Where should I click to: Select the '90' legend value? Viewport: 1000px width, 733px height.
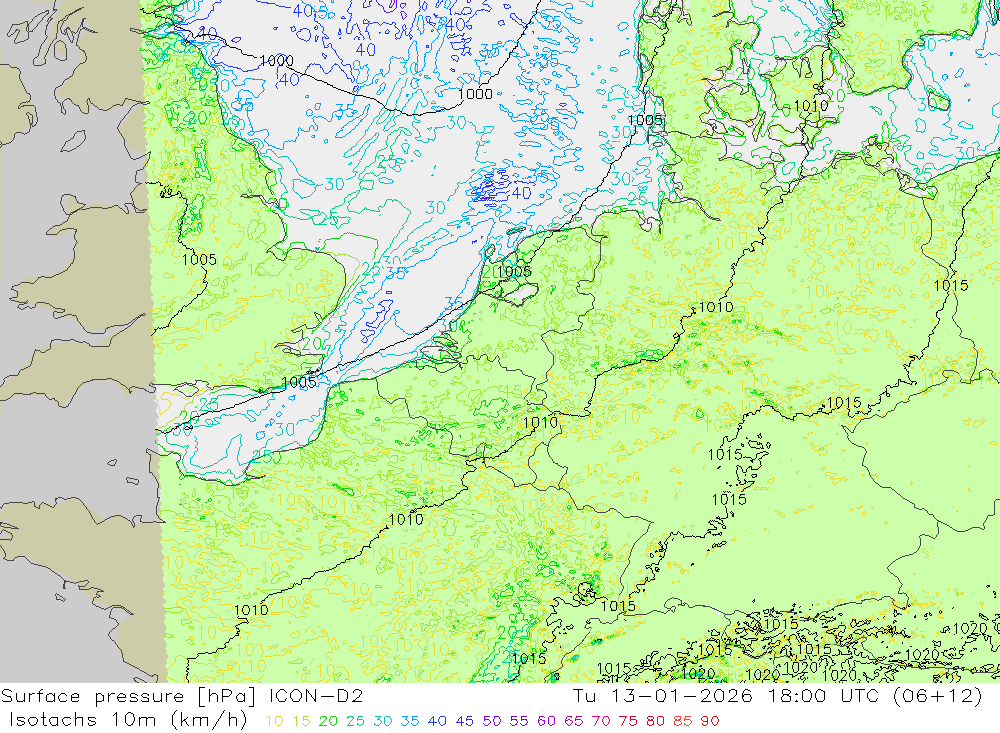(710, 722)
